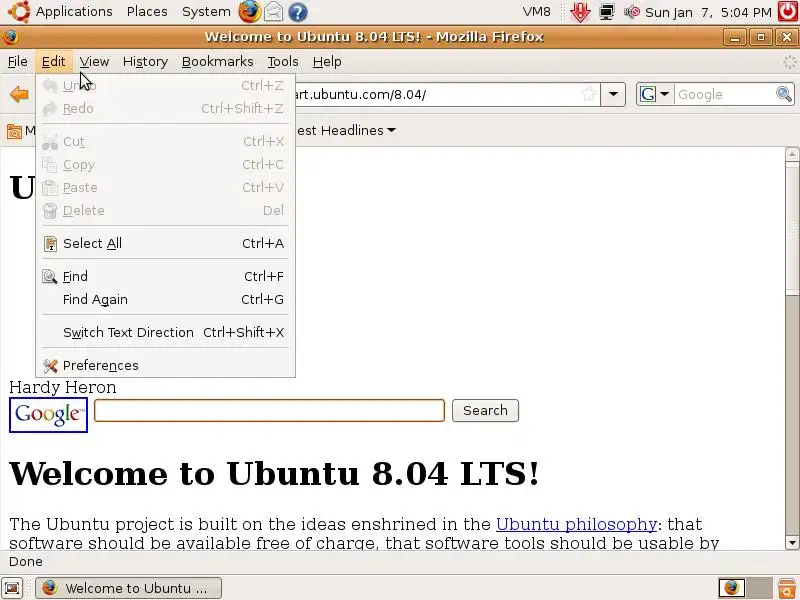Open the Bookmarks menu

tap(217, 62)
